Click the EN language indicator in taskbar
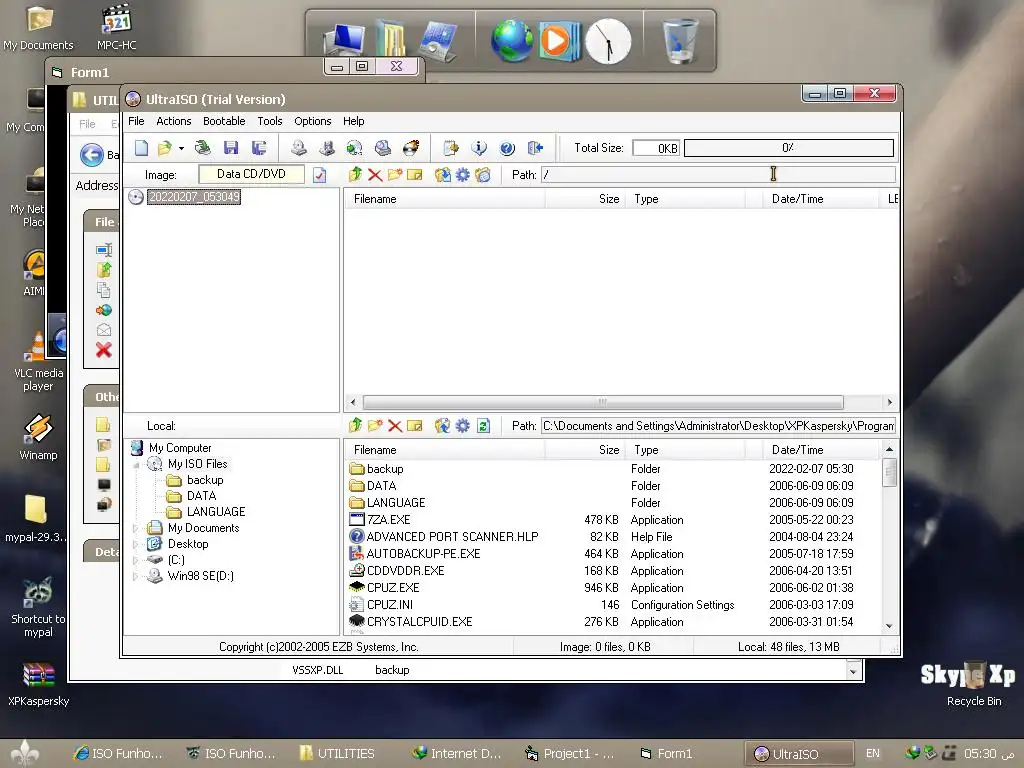The width and height of the screenshot is (1024, 768). [872, 754]
